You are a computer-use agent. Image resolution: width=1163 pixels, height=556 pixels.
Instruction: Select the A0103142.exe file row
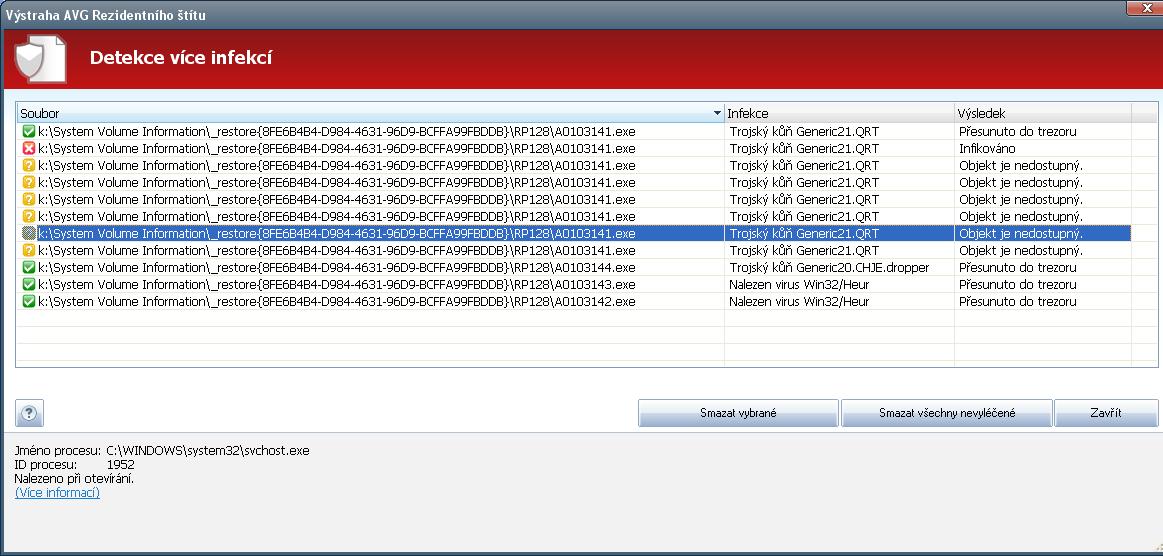point(336,302)
